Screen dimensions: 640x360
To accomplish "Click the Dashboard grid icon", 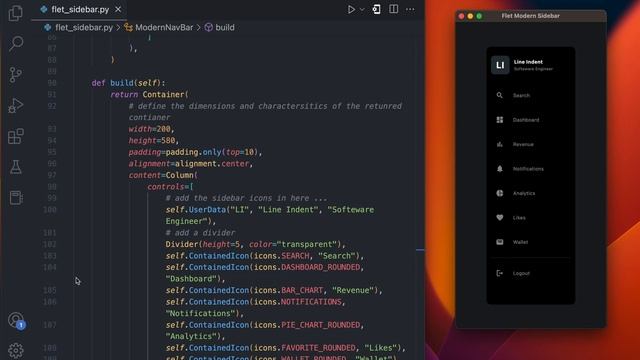I will 500,120.
